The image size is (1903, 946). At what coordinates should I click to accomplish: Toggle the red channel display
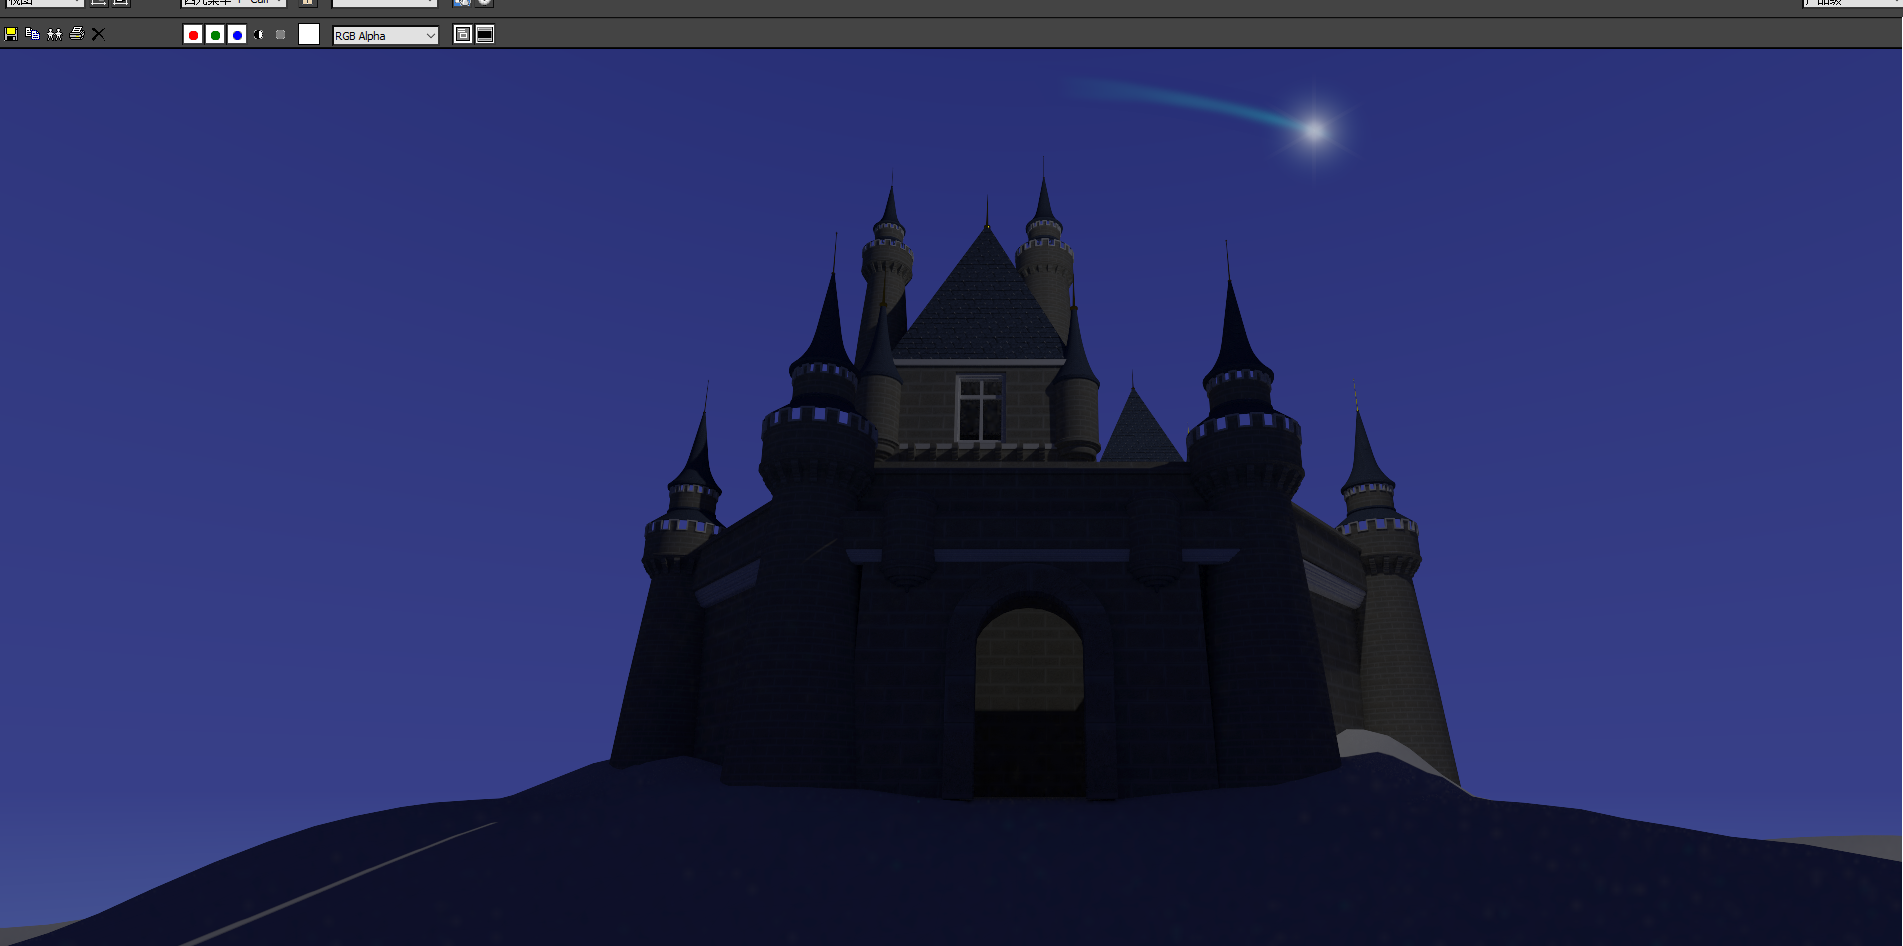[x=193, y=35]
